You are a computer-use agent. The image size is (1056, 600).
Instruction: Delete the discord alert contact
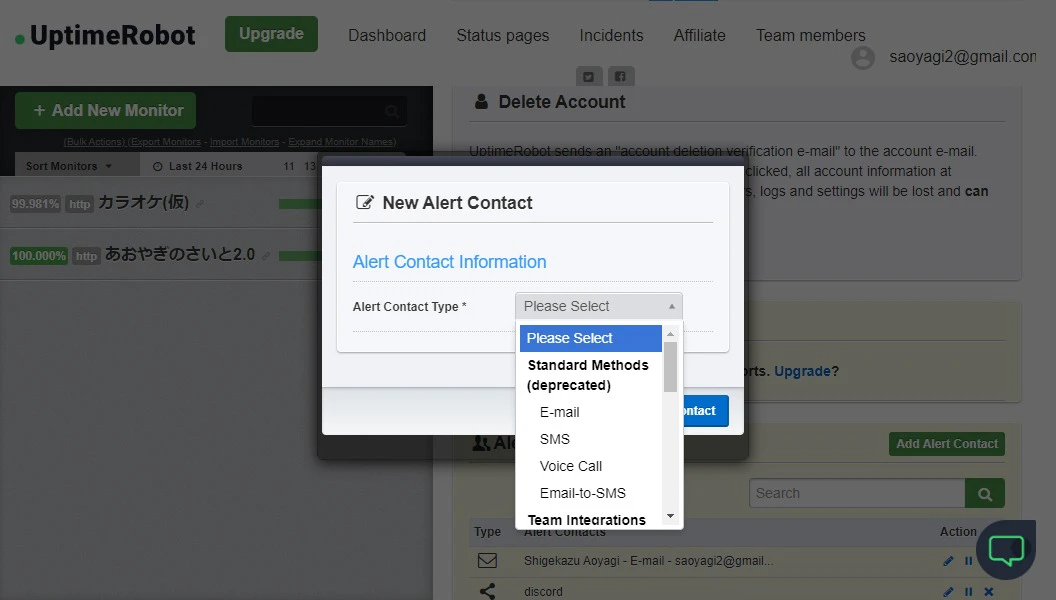989,592
